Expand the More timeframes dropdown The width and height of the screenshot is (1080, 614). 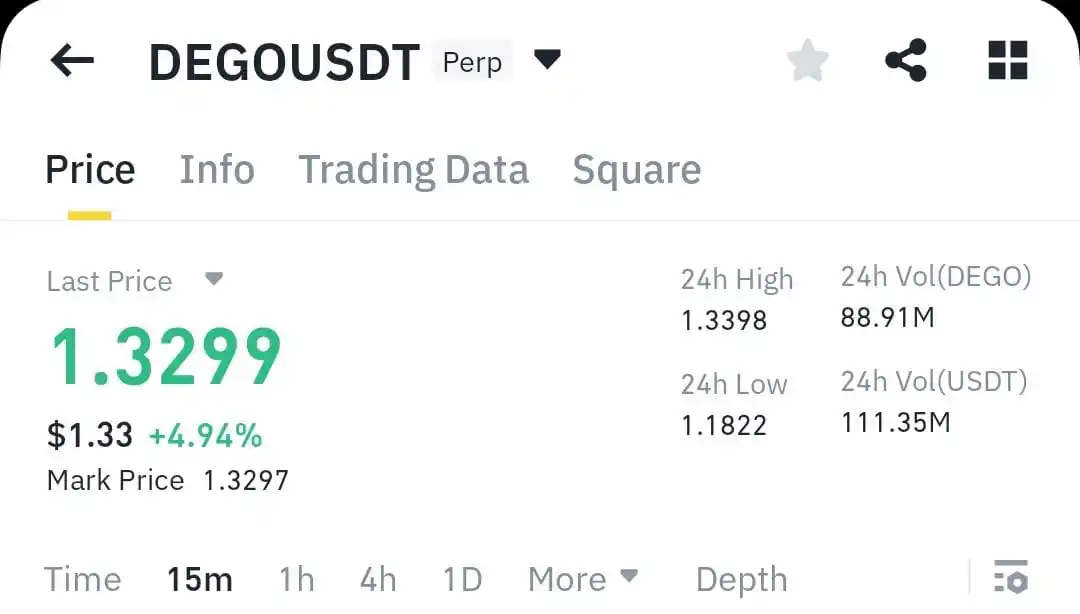coord(583,578)
